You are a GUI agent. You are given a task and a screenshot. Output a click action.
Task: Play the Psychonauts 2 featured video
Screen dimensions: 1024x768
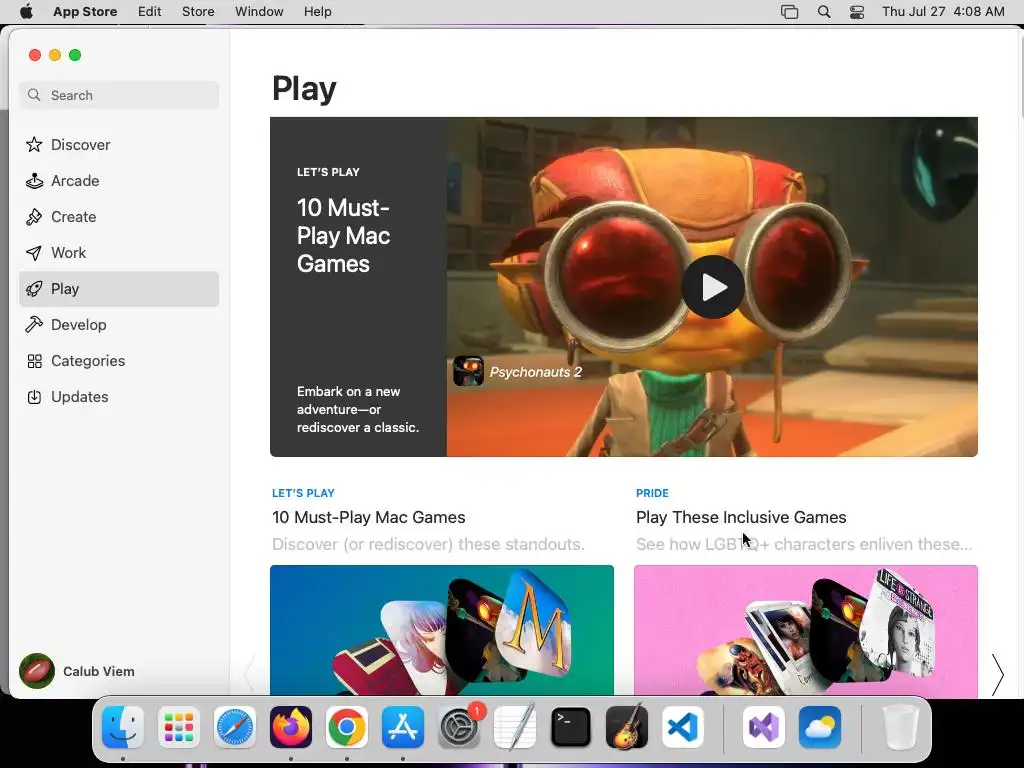712,287
